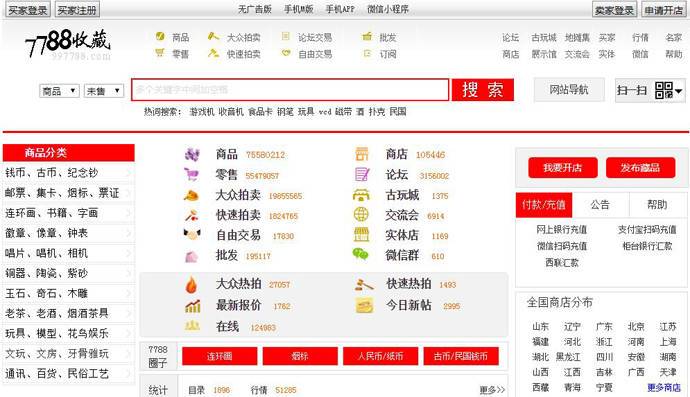The width and height of the screenshot is (690, 397).
Task: Click the 论坛交易 icon in top navigation
Action: pyautogui.click(x=286, y=36)
